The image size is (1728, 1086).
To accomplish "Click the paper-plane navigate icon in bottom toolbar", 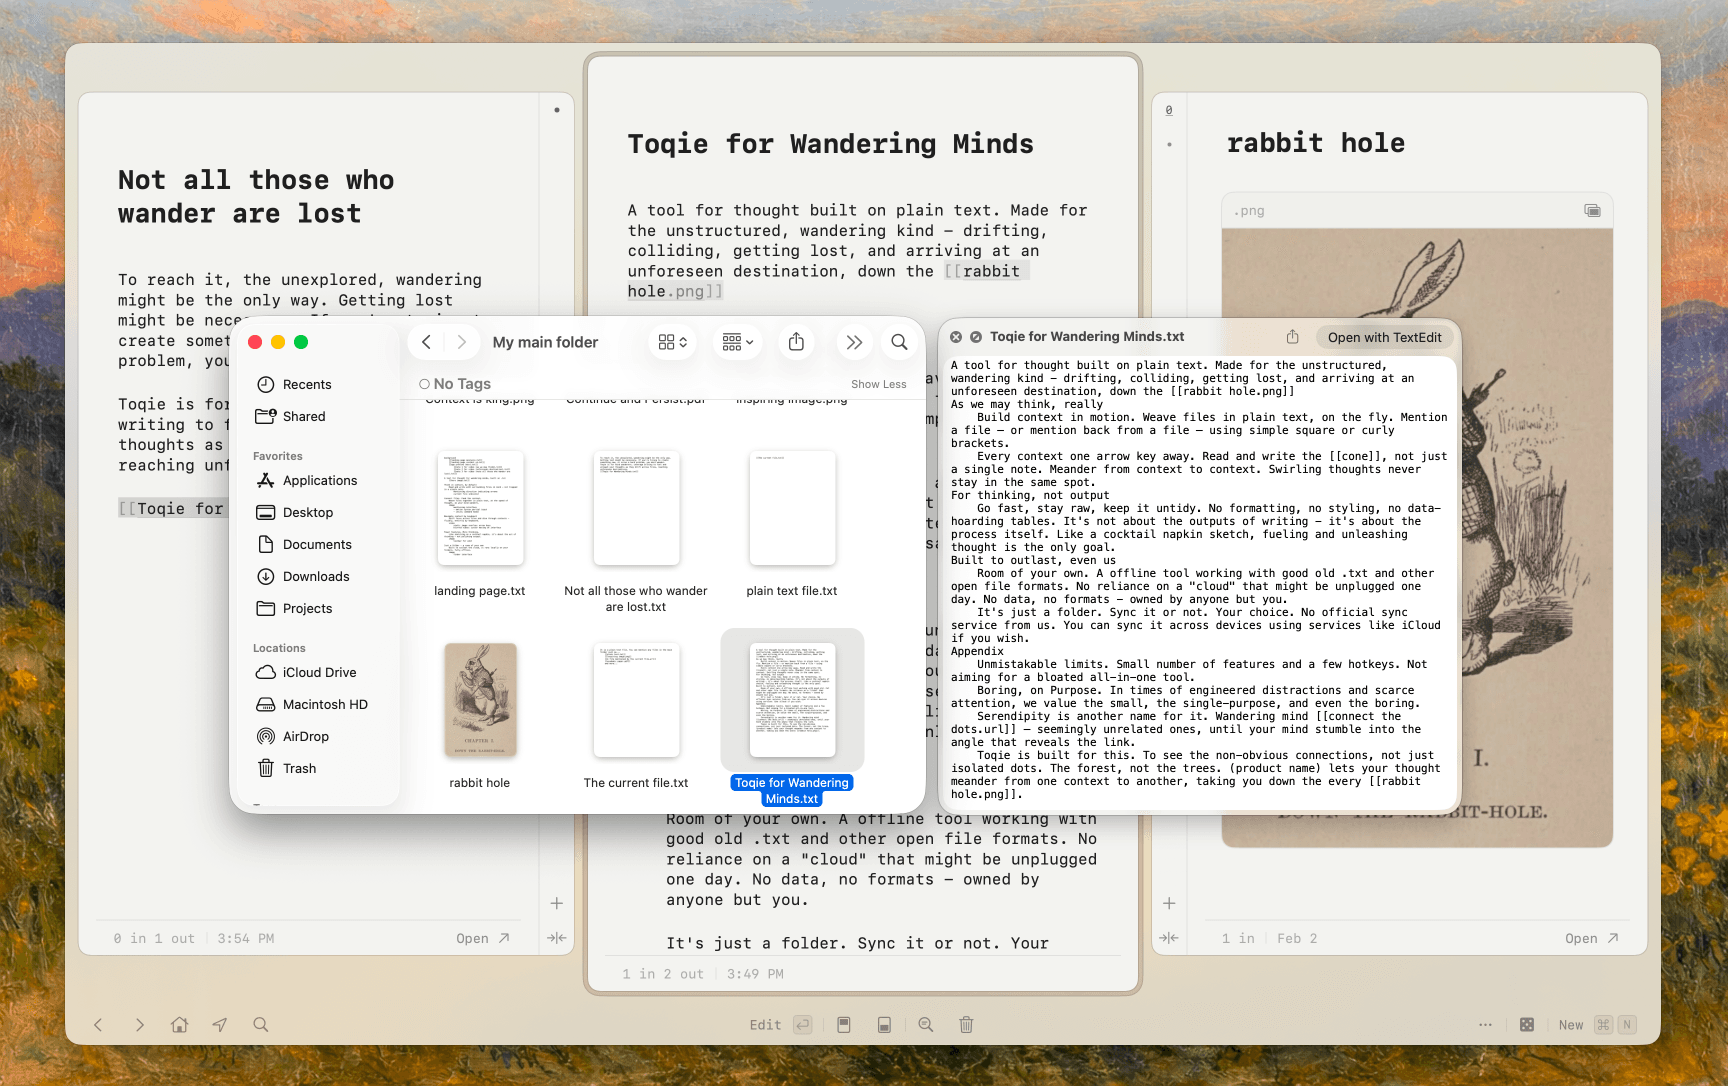I will tap(220, 1025).
